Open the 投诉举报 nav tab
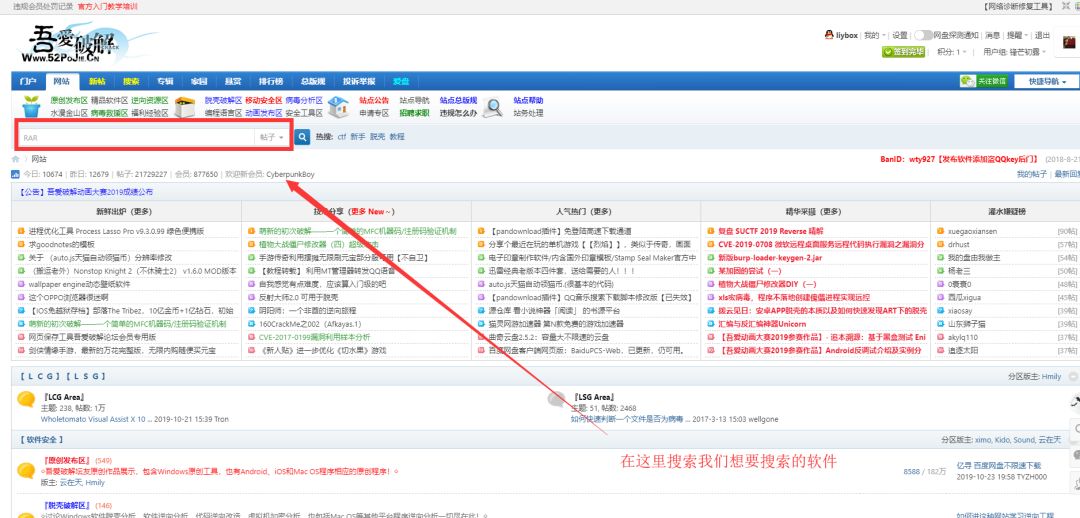This screenshot has width=1080, height=518. 359,81
